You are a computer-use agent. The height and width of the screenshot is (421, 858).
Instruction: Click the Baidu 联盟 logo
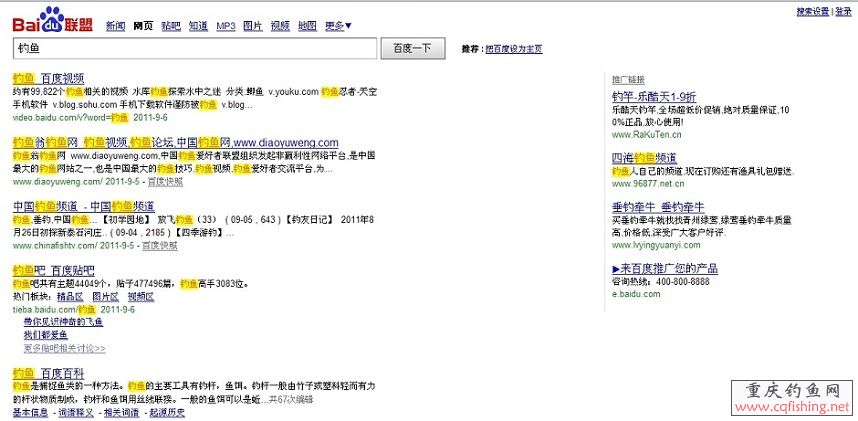[53, 21]
